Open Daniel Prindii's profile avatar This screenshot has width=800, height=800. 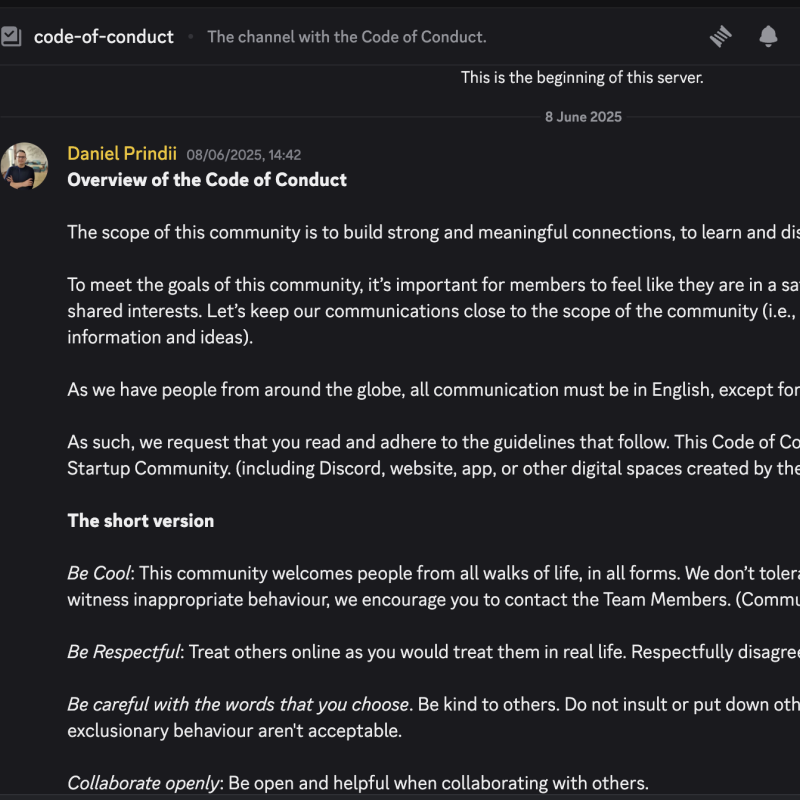coord(25,166)
